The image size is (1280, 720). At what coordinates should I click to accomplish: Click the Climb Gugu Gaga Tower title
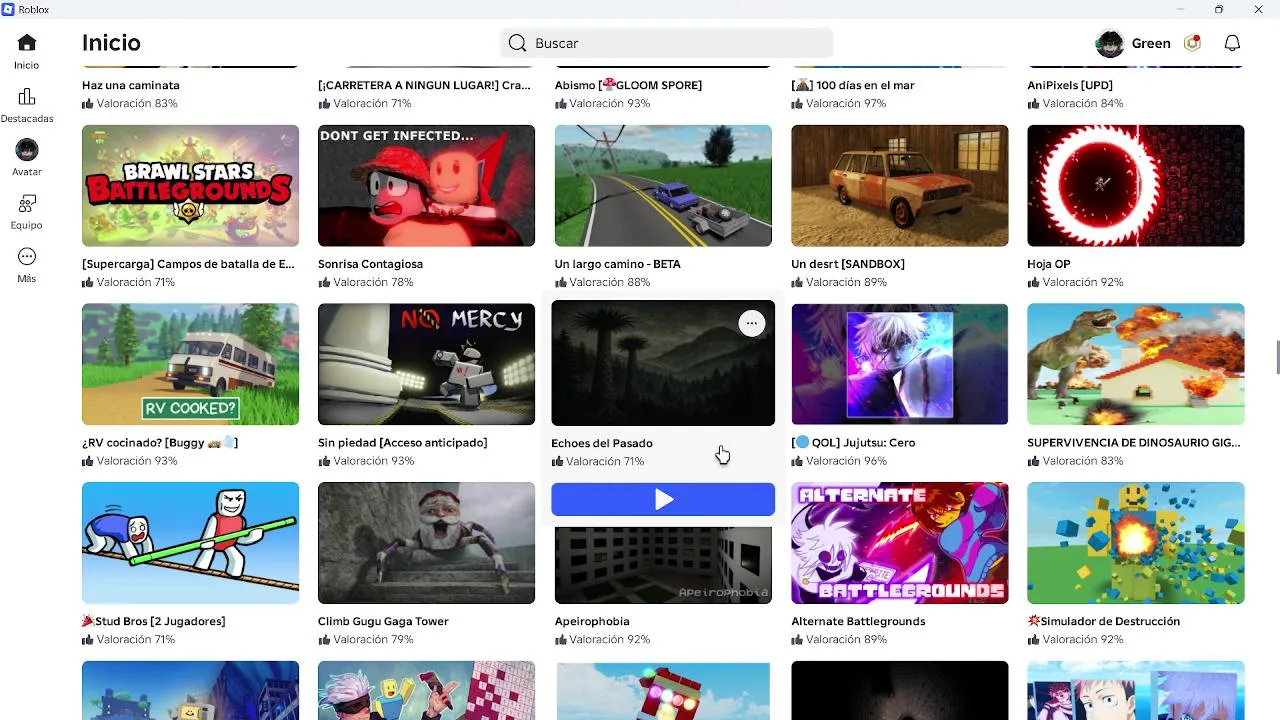pyautogui.click(x=383, y=621)
